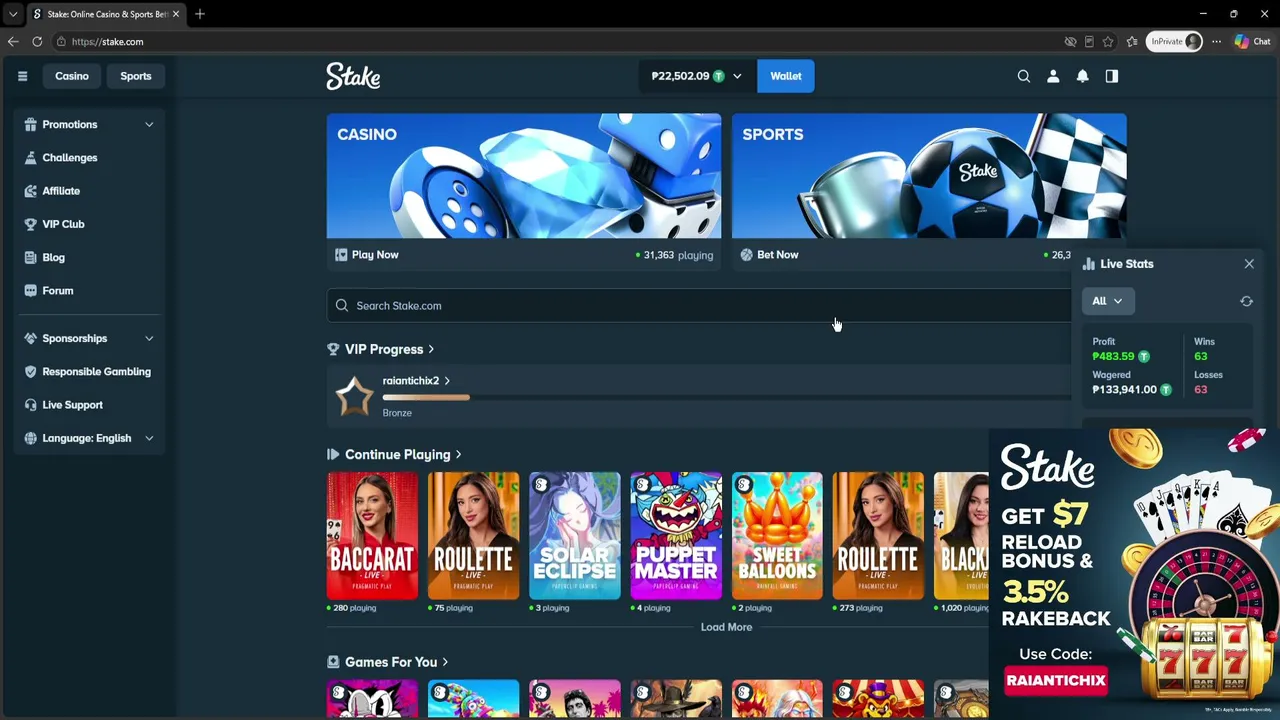Close the Live Stats panel
Image resolution: width=1280 pixels, height=720 pixels.
point(1249,264)
